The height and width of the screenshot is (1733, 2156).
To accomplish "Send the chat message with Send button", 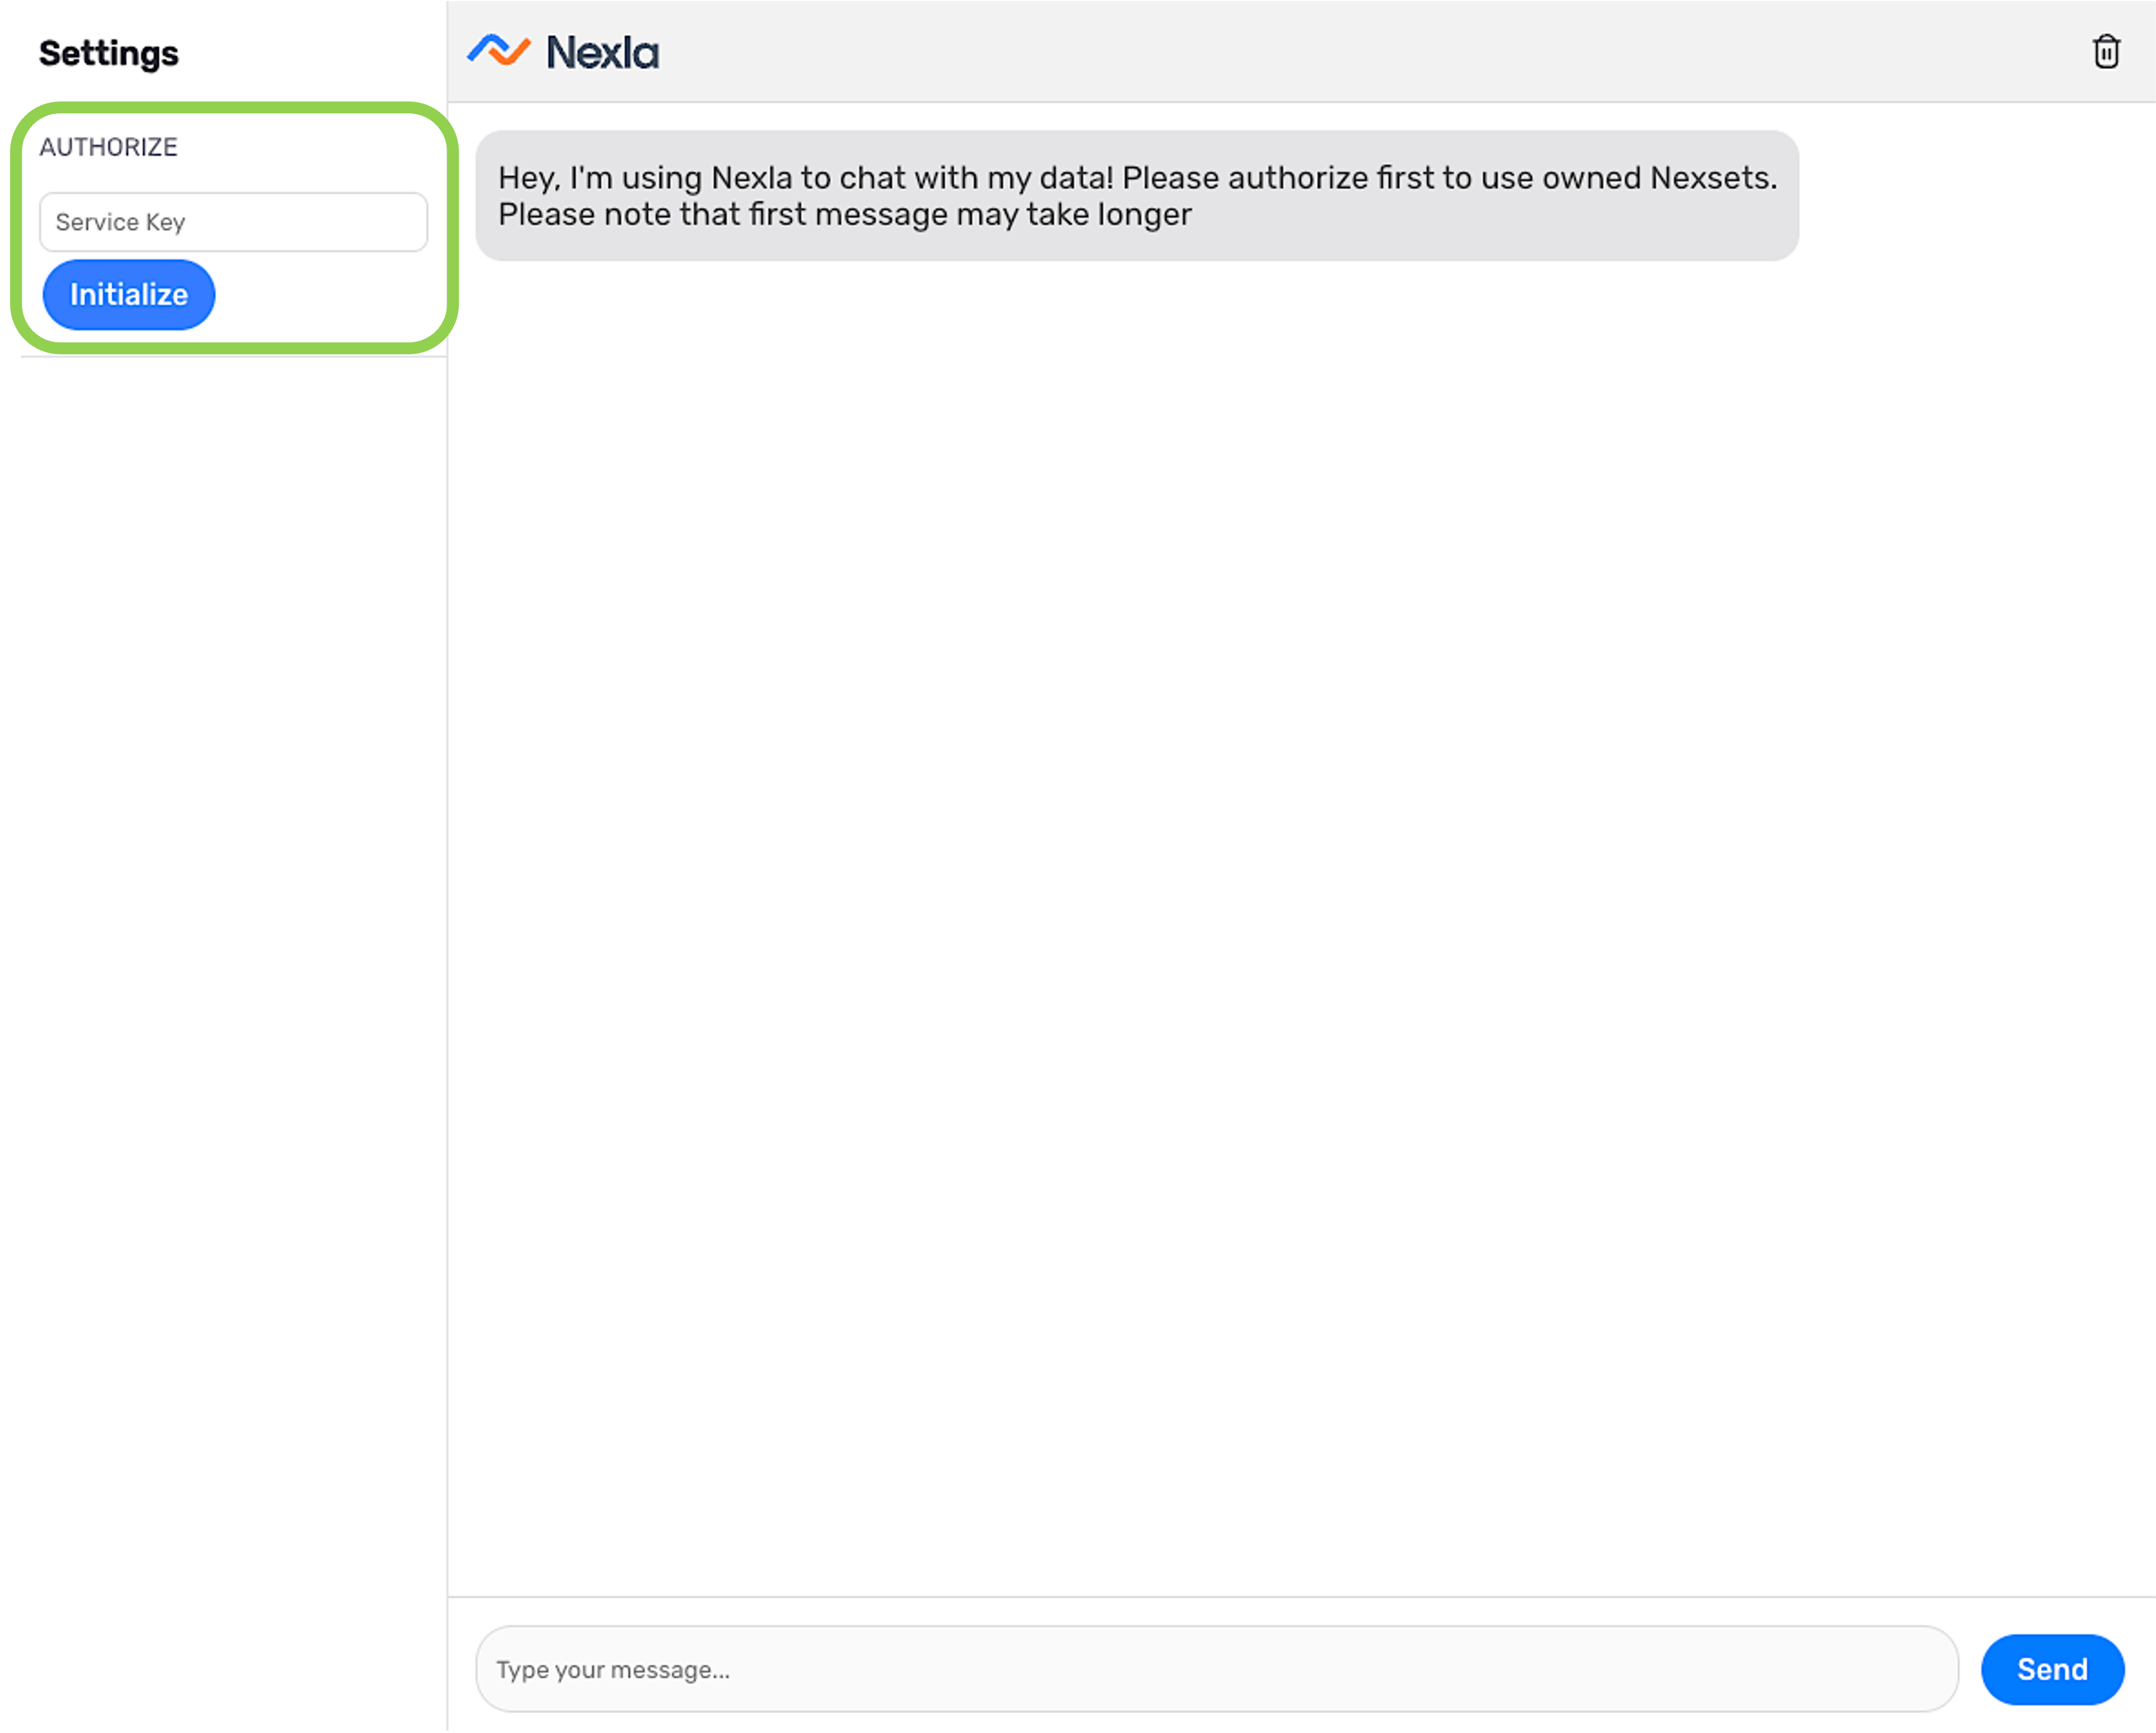I will click(x=2052, y=1669).
